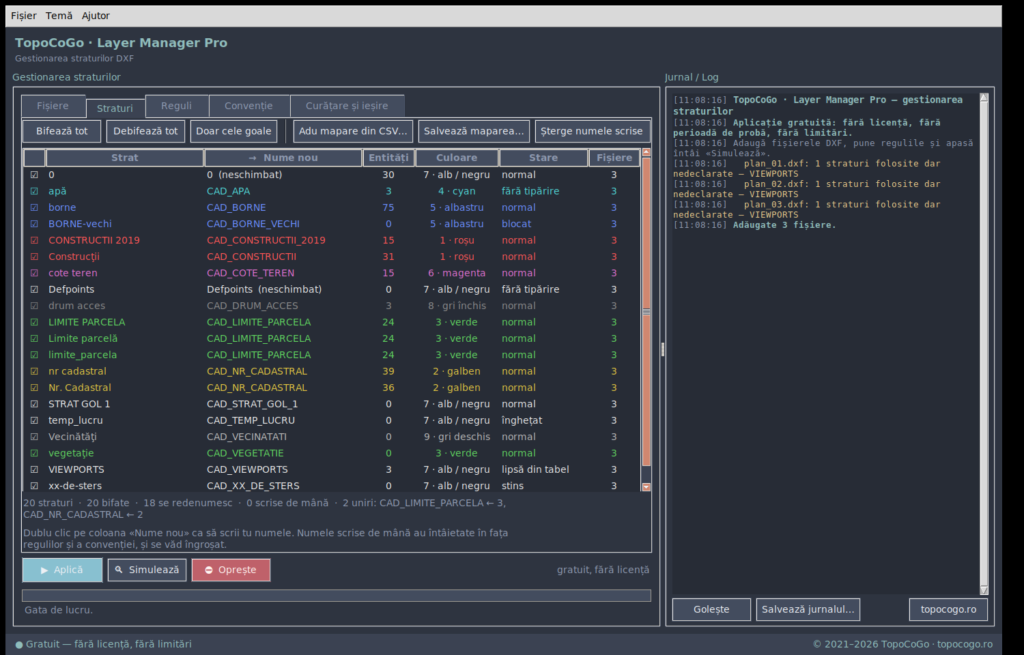Select nr cadastral layer name

[77, 372]
